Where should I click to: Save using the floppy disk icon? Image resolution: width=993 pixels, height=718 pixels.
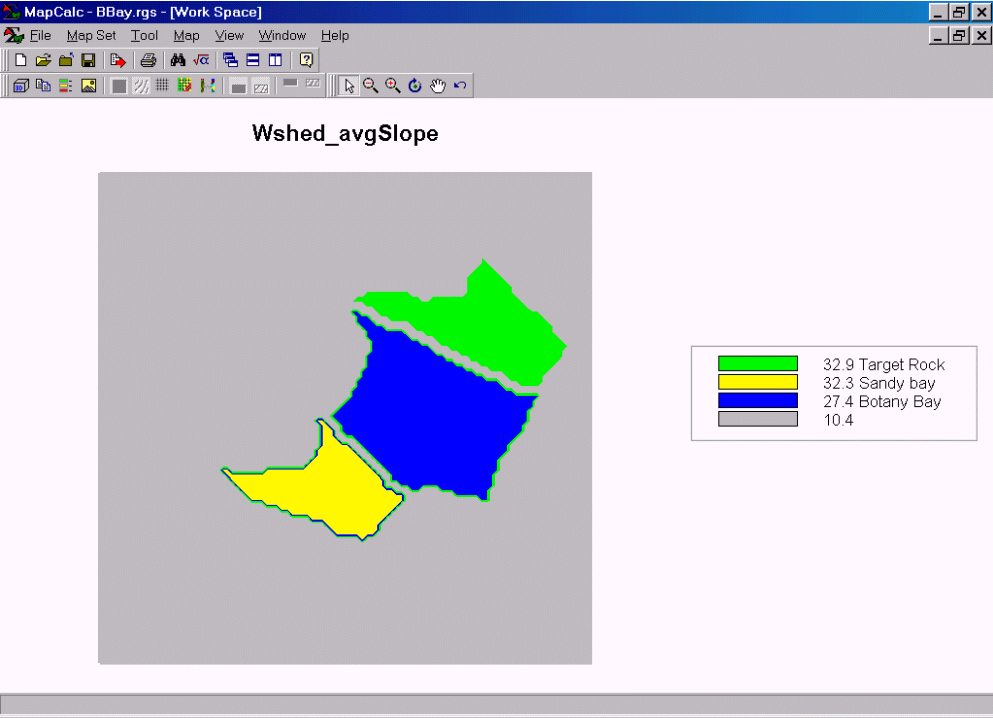(x=88, y=60)
